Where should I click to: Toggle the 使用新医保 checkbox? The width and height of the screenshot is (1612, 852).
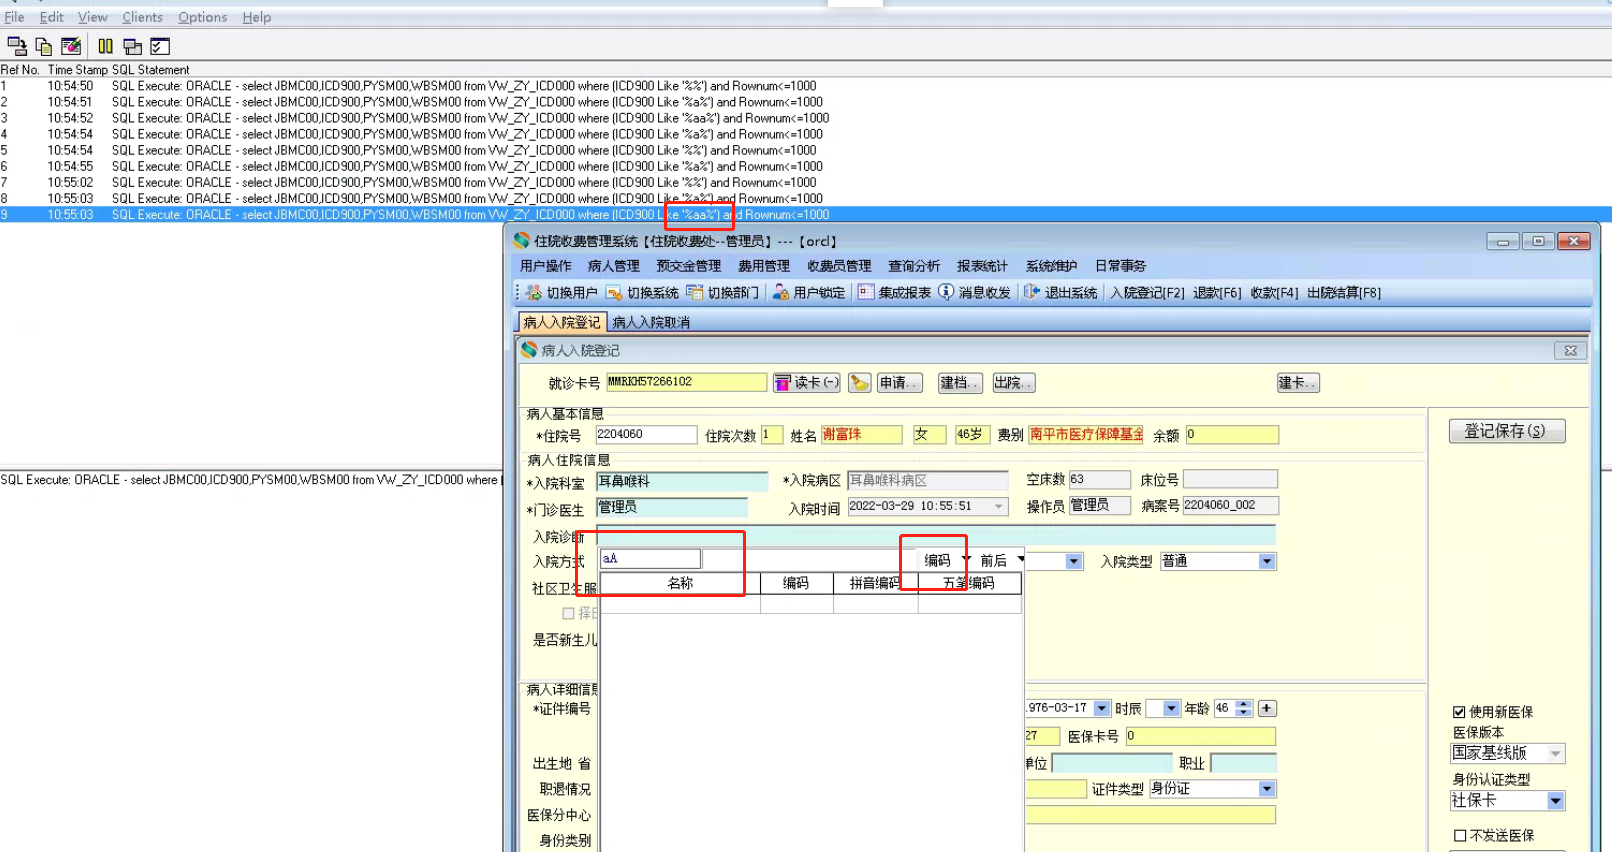click(x=1459, y=712)
